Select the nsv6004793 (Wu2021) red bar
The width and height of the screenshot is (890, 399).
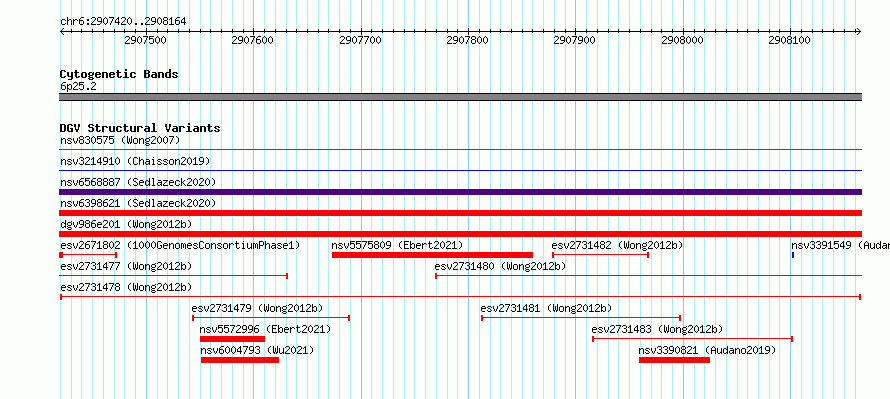tap(240, 360)
